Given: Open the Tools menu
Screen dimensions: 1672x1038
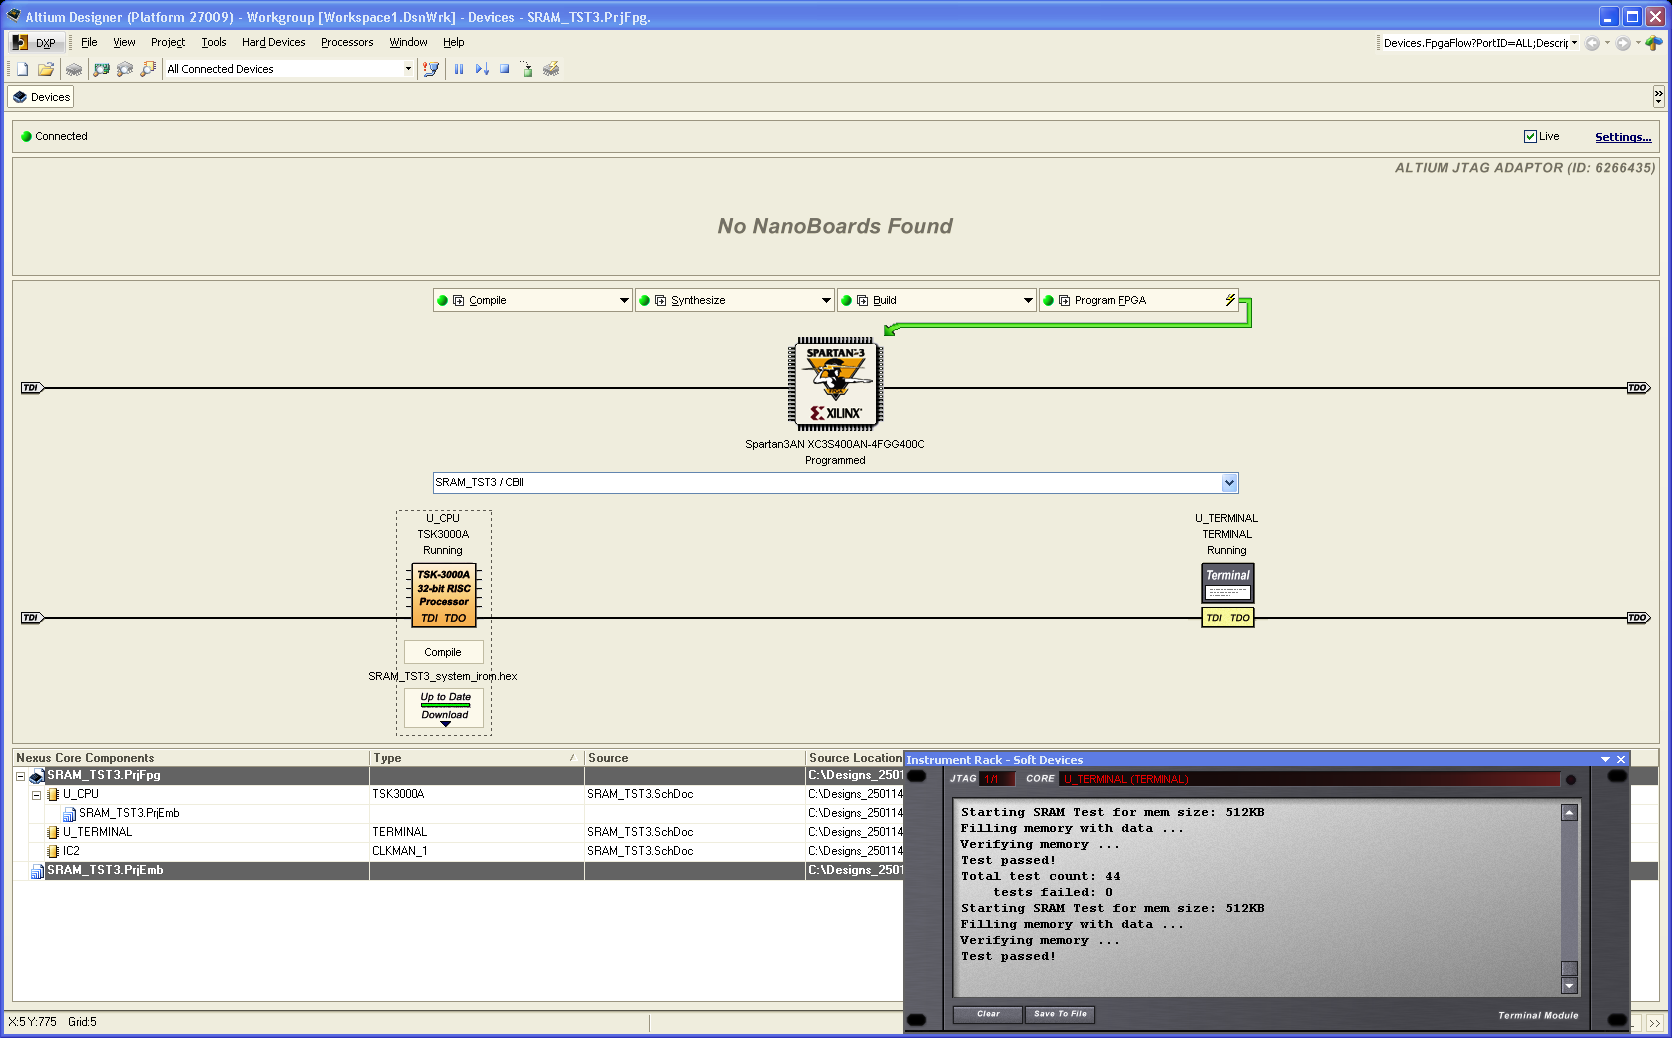Looking at the screenshot, I should [214, 42].
